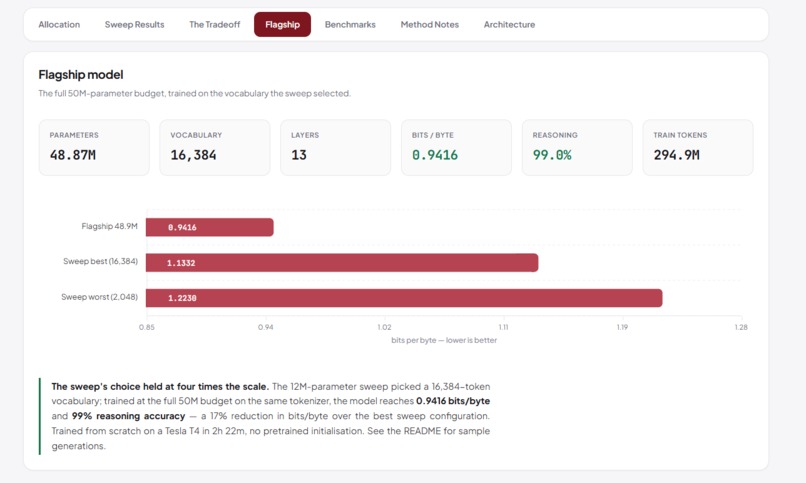
Task: Click 'bits per byte — lower is better' caption
Action: 444,340
